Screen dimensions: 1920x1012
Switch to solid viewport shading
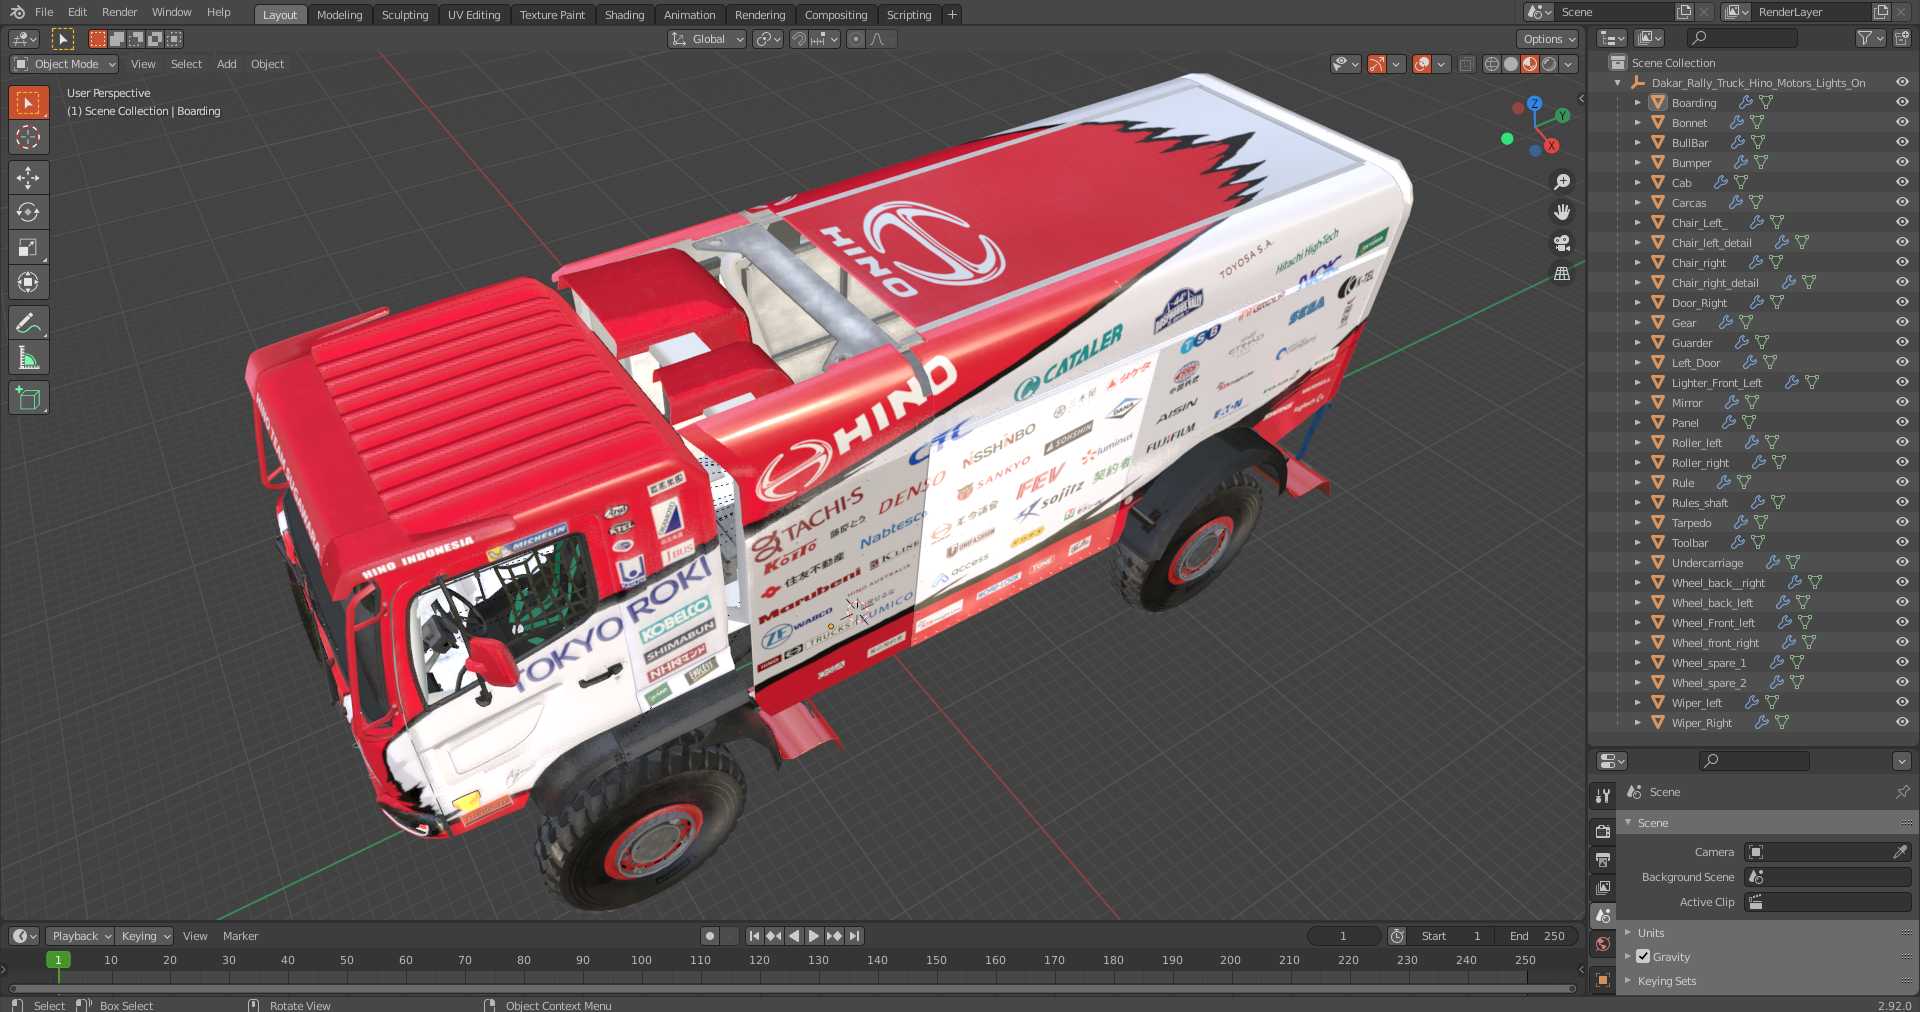pyautogui.click(x=1511, y=64)
